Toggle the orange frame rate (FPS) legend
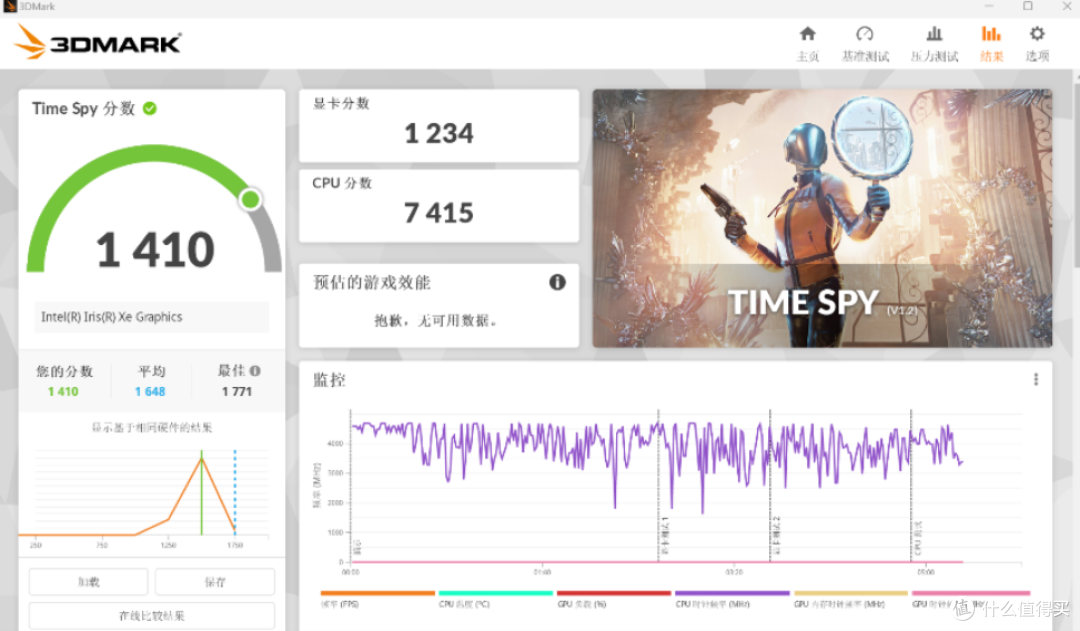 click(377, 599)
